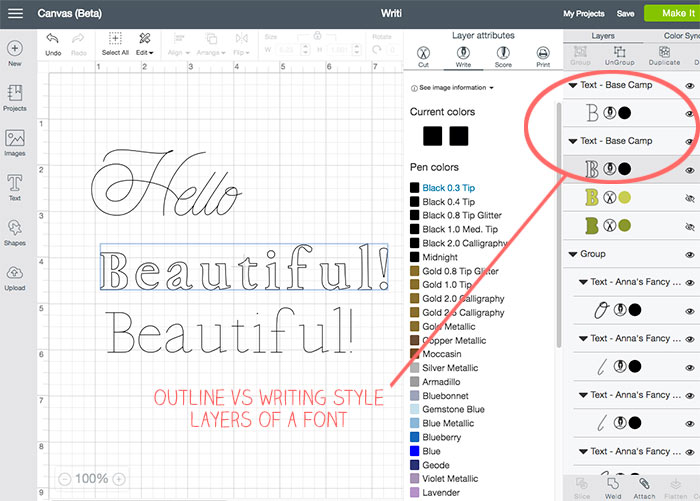
Task: Click the green Make It button
Action: tap(672, 13)
